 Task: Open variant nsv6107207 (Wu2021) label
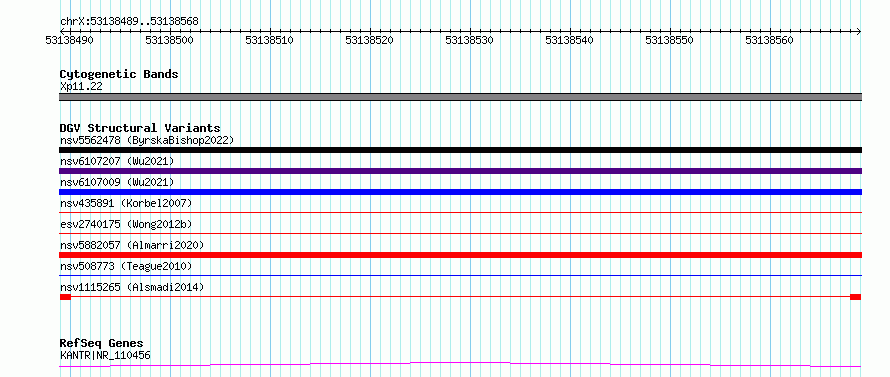[117, 161]
